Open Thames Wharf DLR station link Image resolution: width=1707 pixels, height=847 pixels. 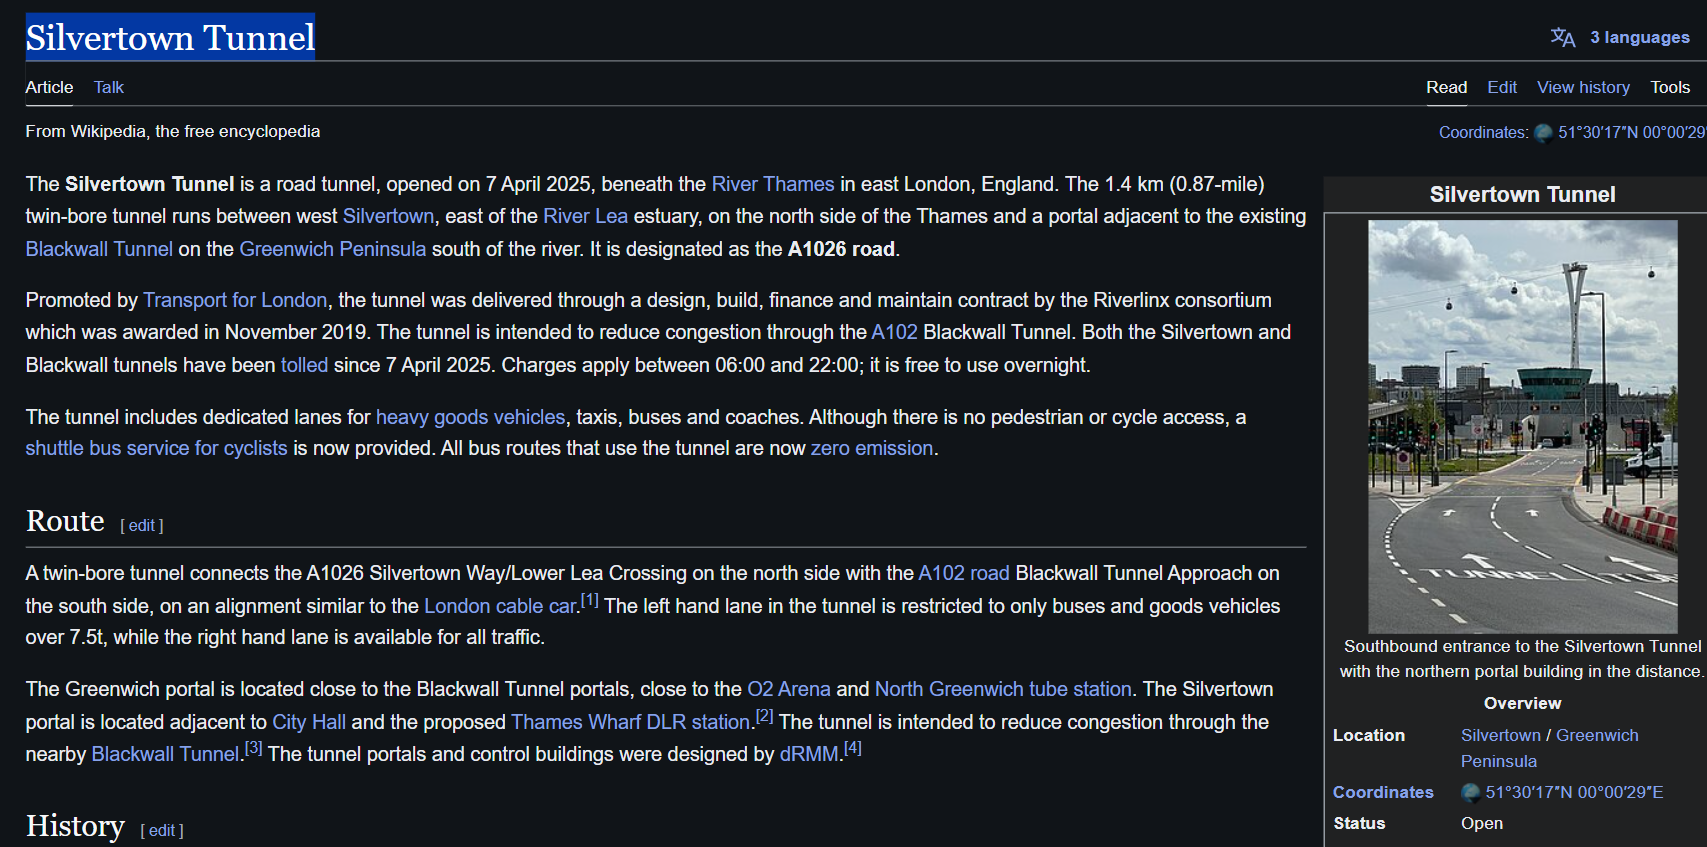click(x=631, y=722)
